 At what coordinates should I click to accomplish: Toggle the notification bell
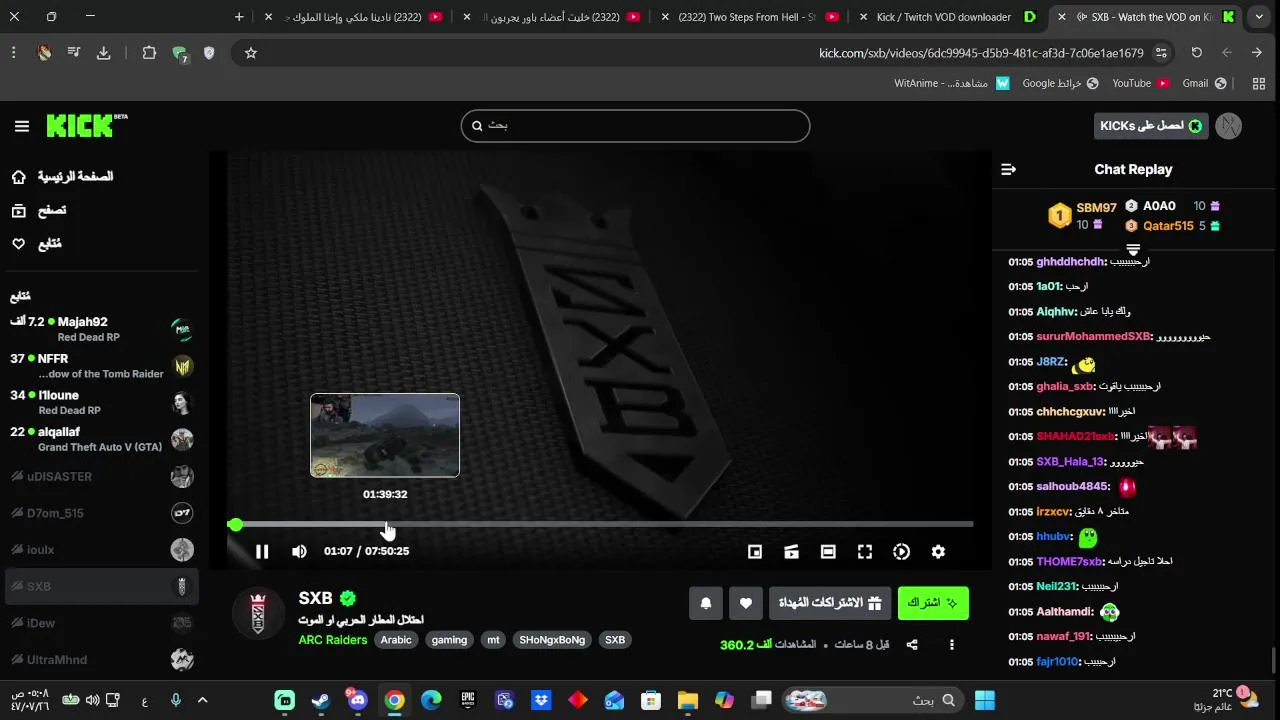click(706, 603)
